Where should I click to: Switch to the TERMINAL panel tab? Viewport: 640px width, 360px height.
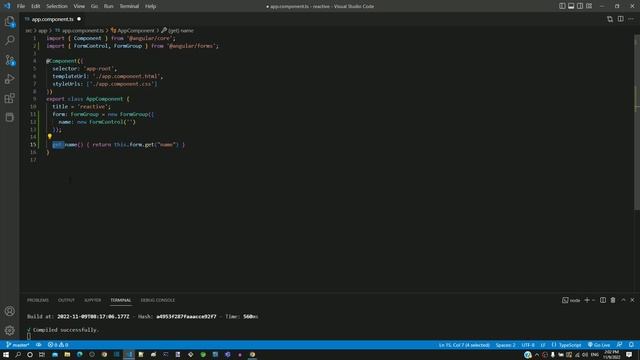pos(121,300)
